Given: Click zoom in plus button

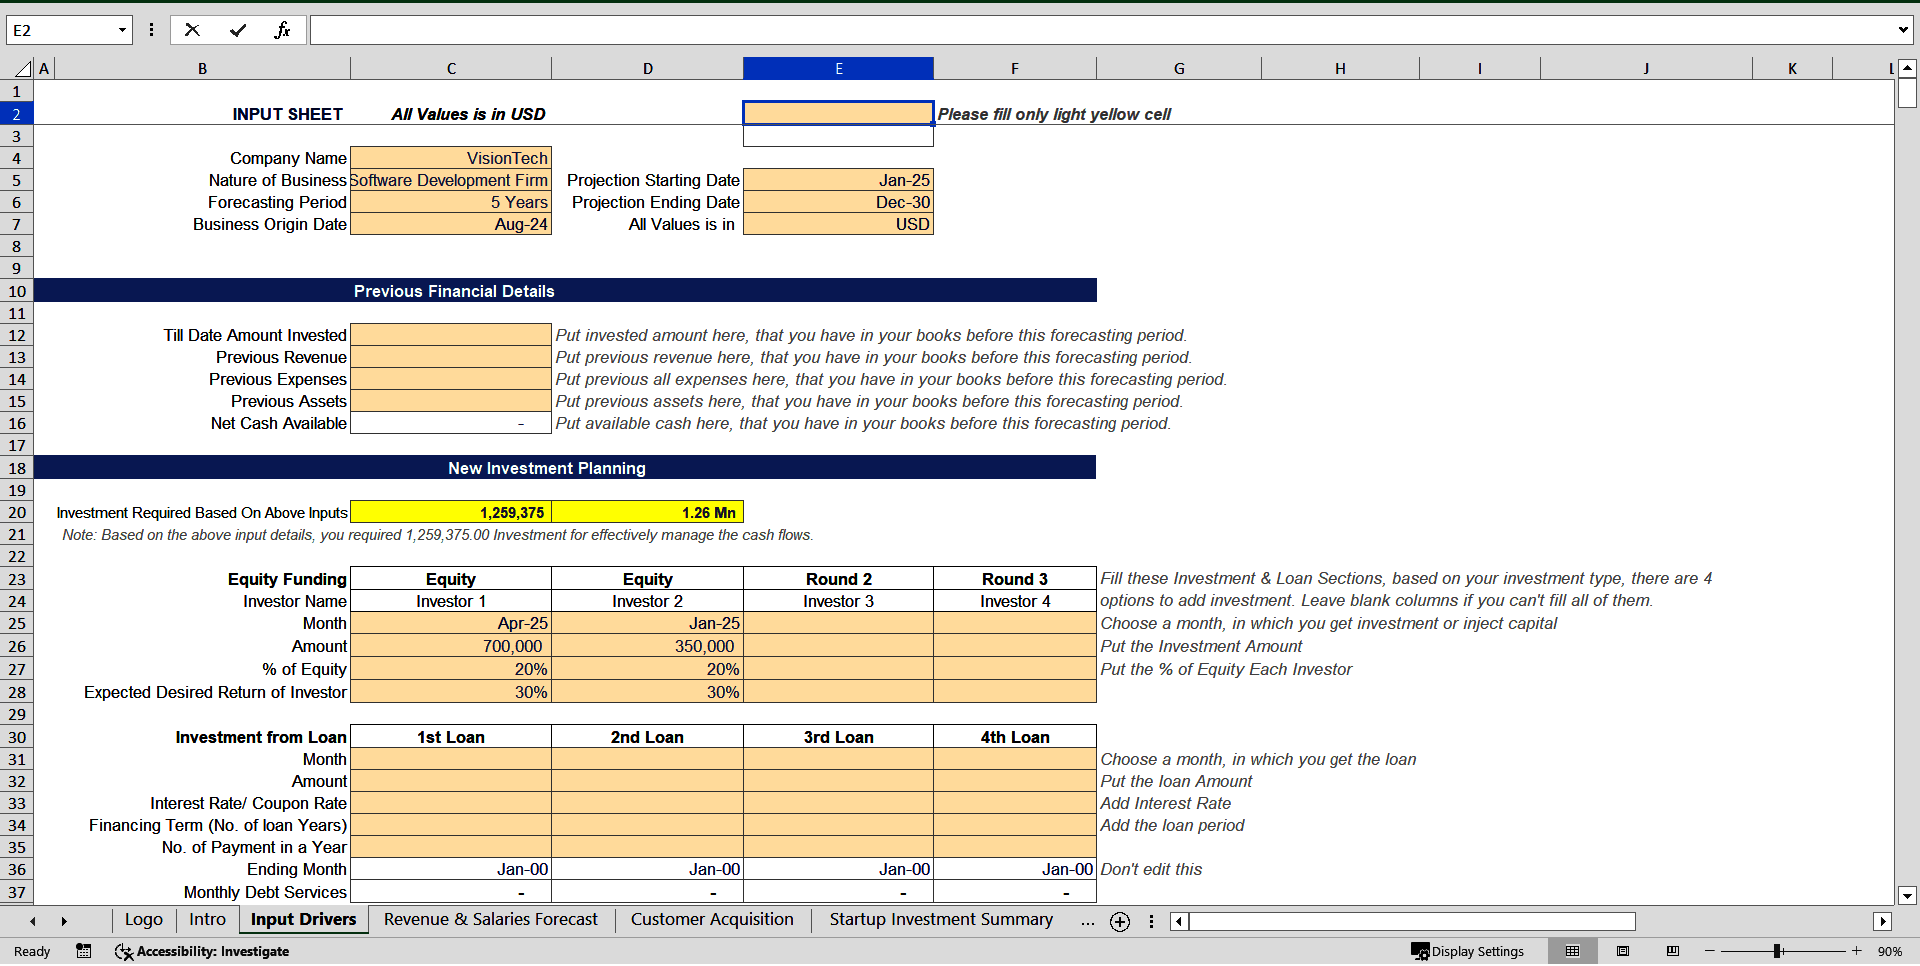Looking at the screenshot, I should (1857, 951).
